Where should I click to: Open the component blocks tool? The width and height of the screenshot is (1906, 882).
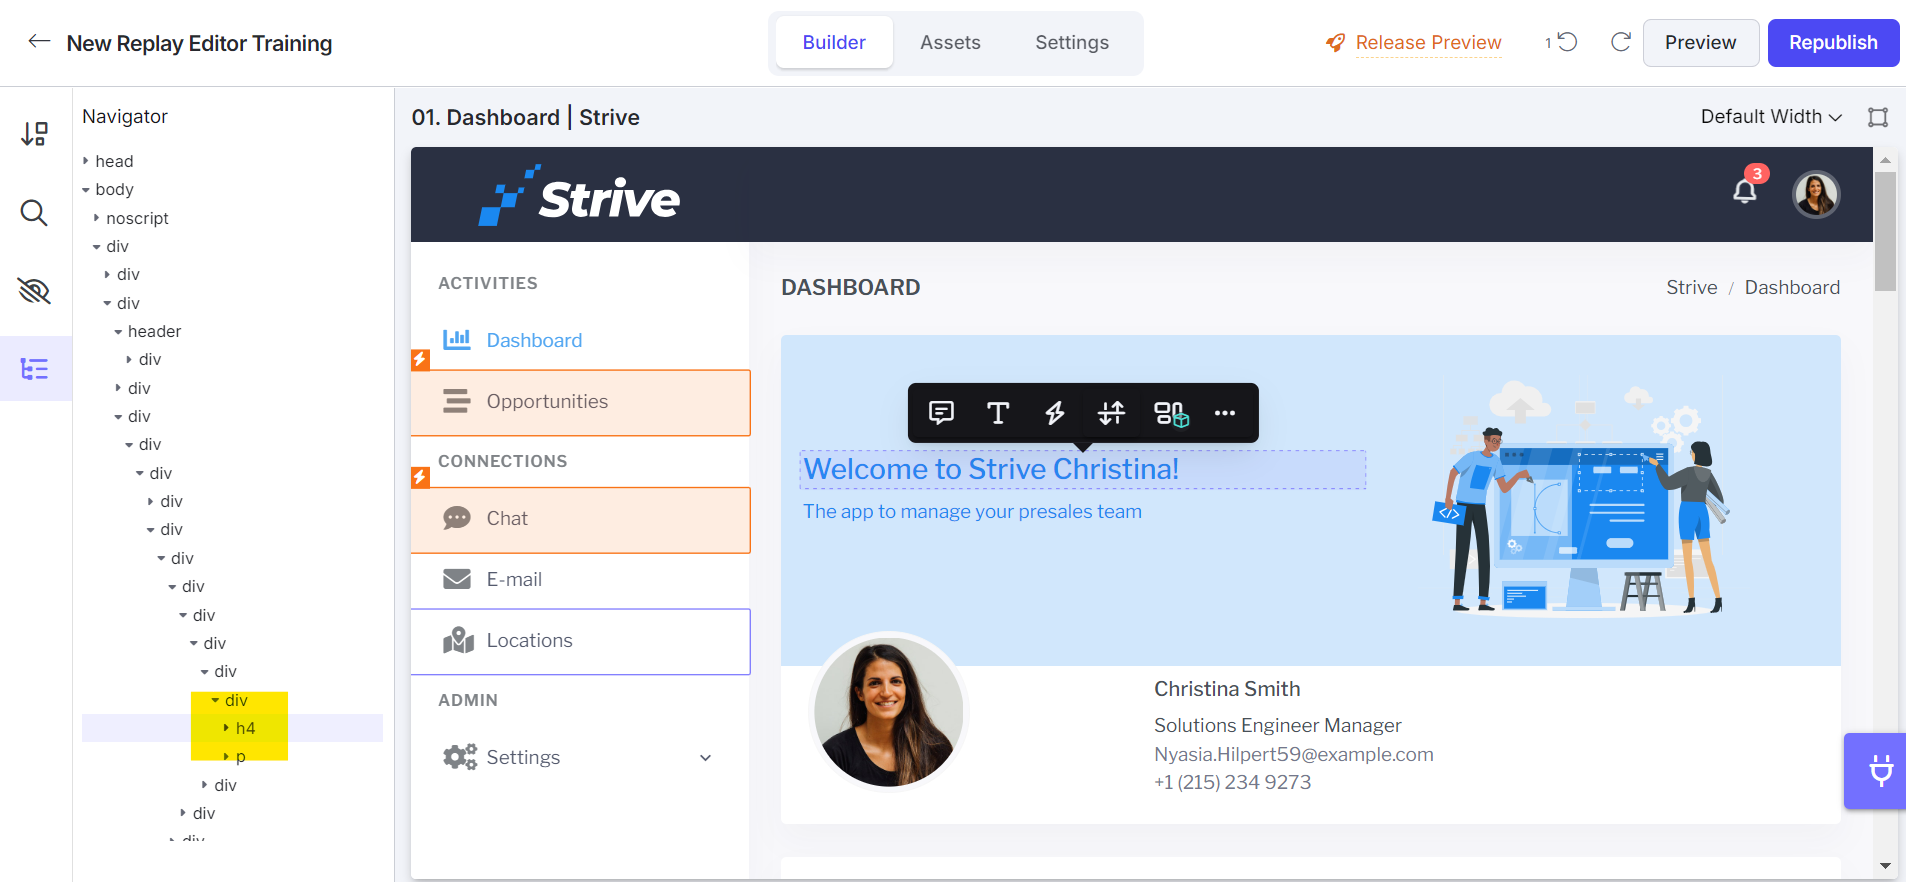coord(1171,413)
